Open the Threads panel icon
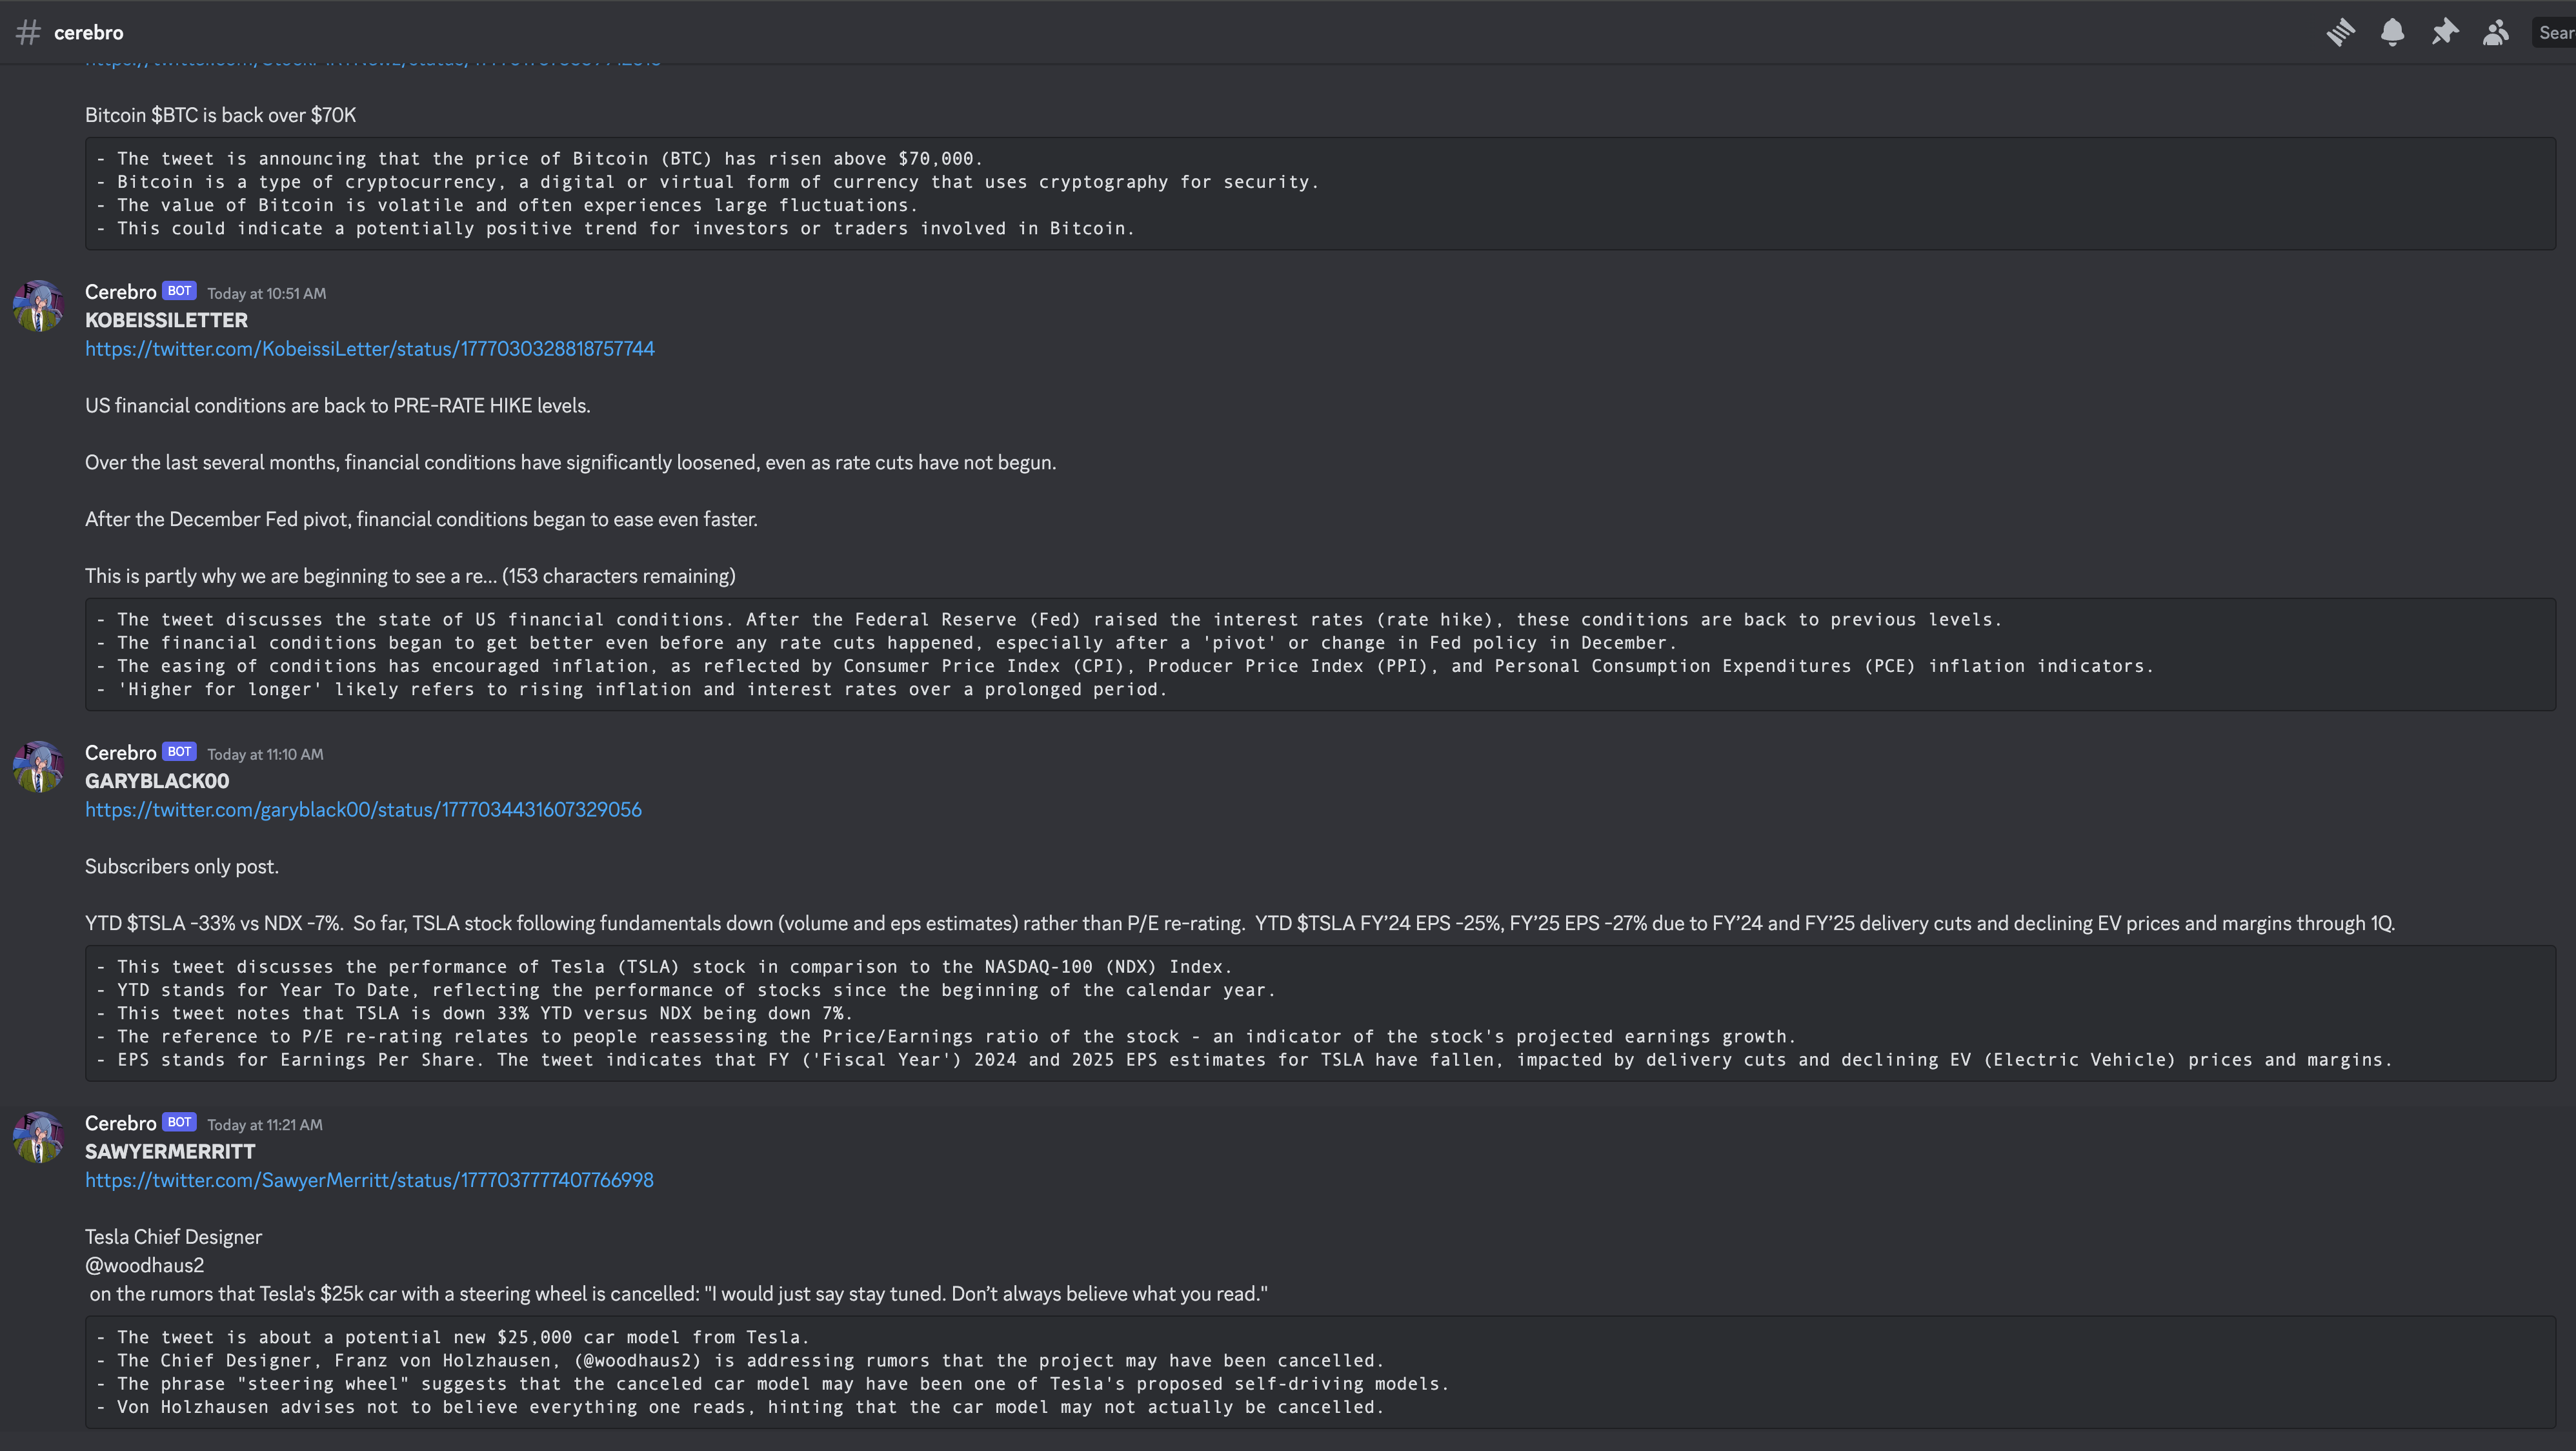The image size is (2576, 1451). (2340, 32)
